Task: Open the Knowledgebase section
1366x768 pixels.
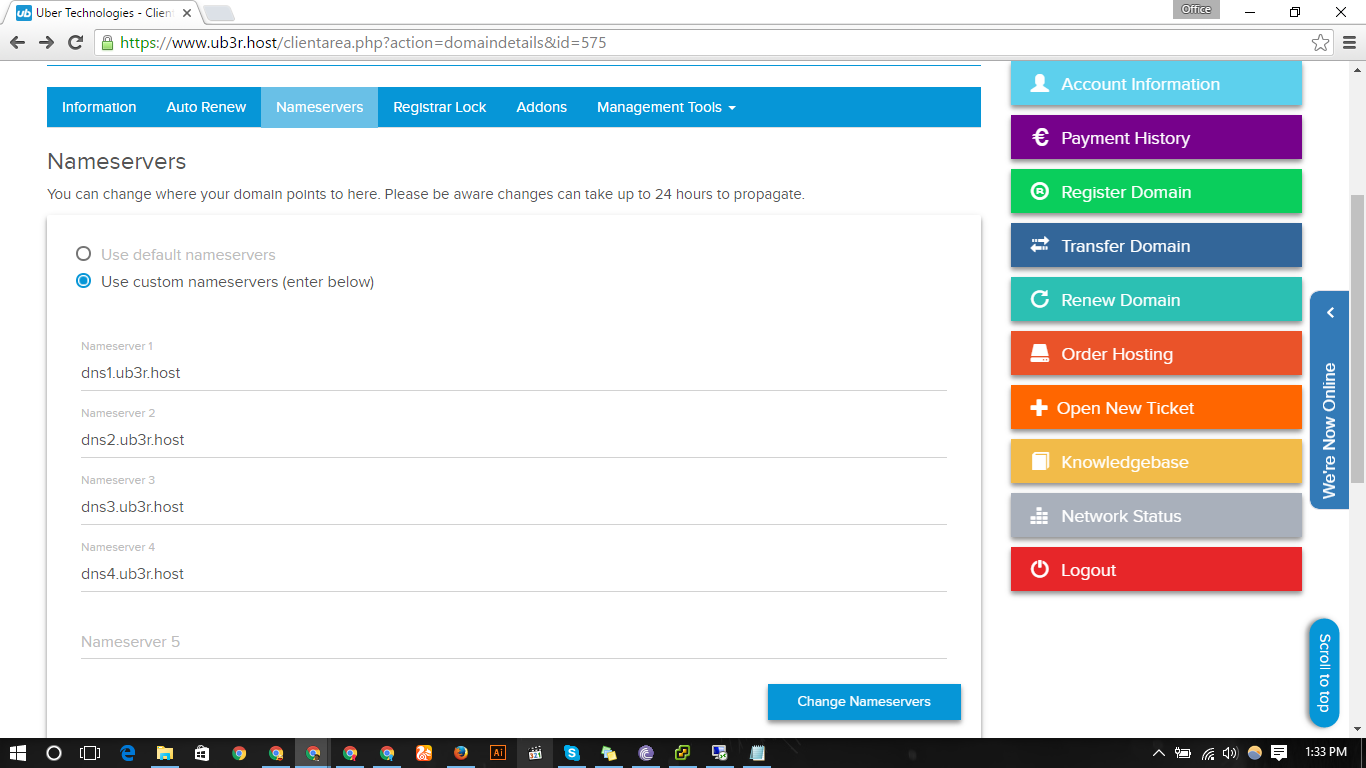Action: tap(1156, 462)
